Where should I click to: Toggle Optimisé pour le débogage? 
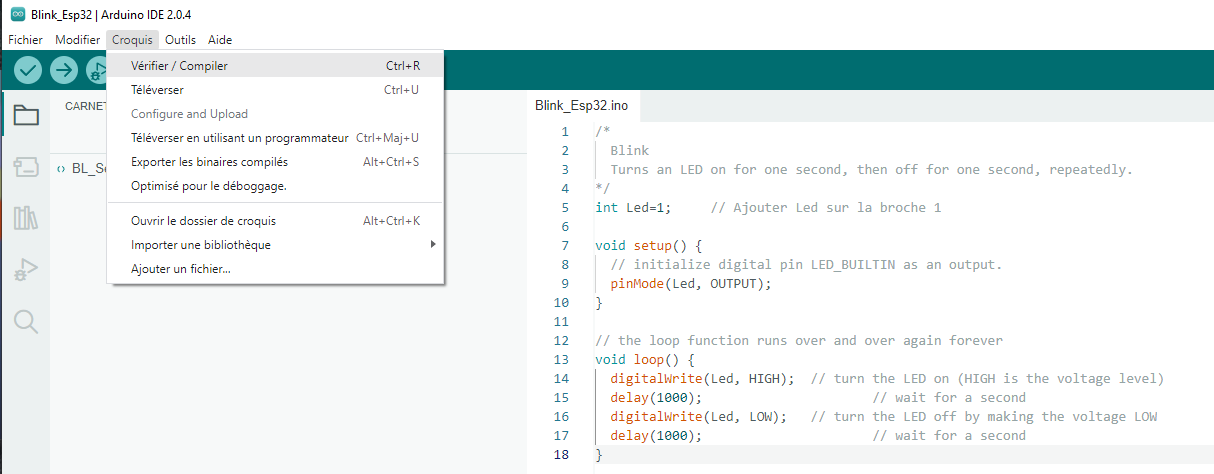(276, 186)
